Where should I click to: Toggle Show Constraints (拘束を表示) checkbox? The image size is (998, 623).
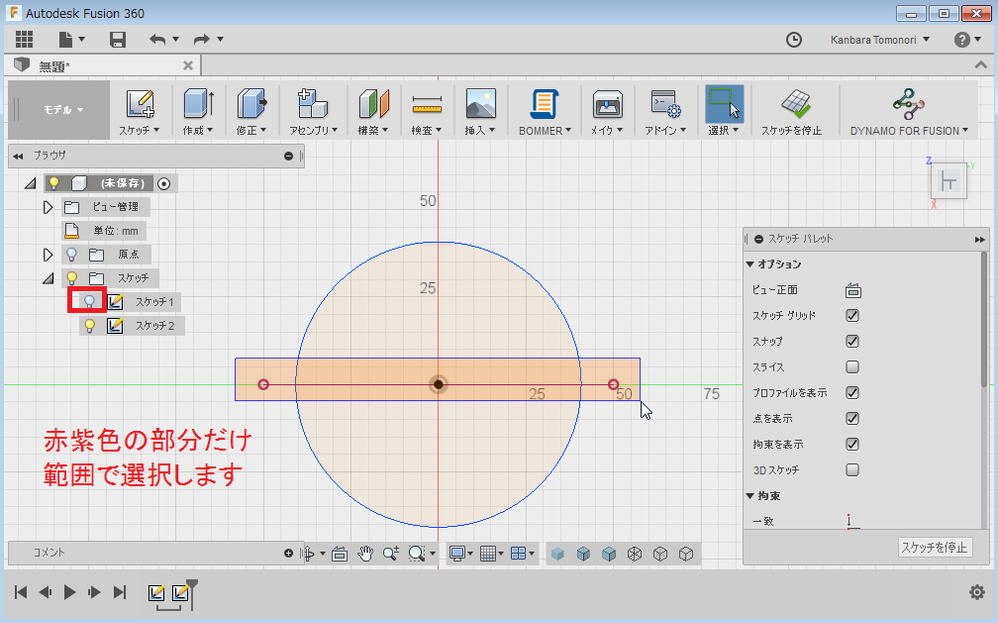[x=852, y=444]
